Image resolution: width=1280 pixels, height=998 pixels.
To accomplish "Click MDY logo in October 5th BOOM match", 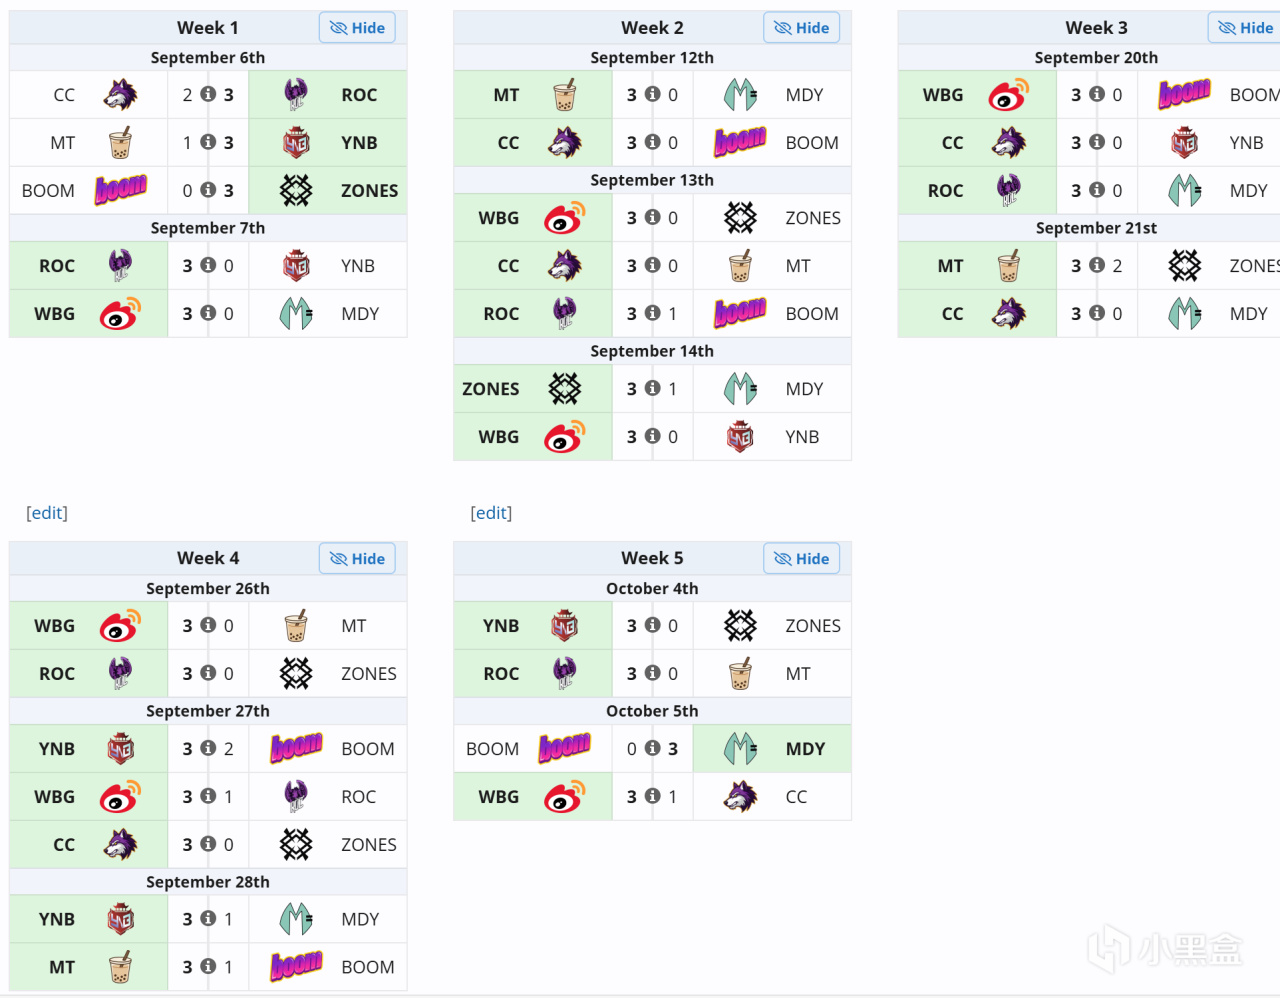I will pyautogui.click(x=740, y=749).
